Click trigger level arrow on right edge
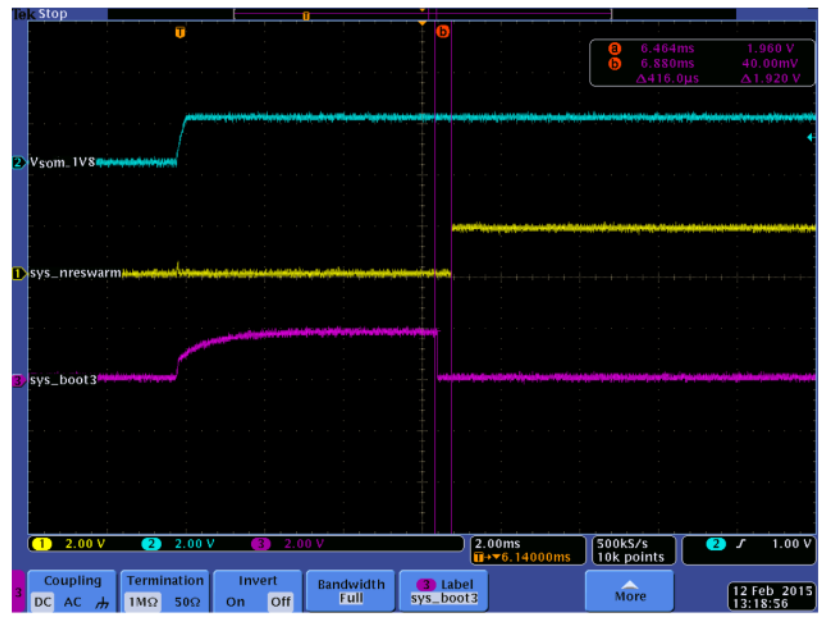Viewport: 825px width, 619px height. click(811, 137)
